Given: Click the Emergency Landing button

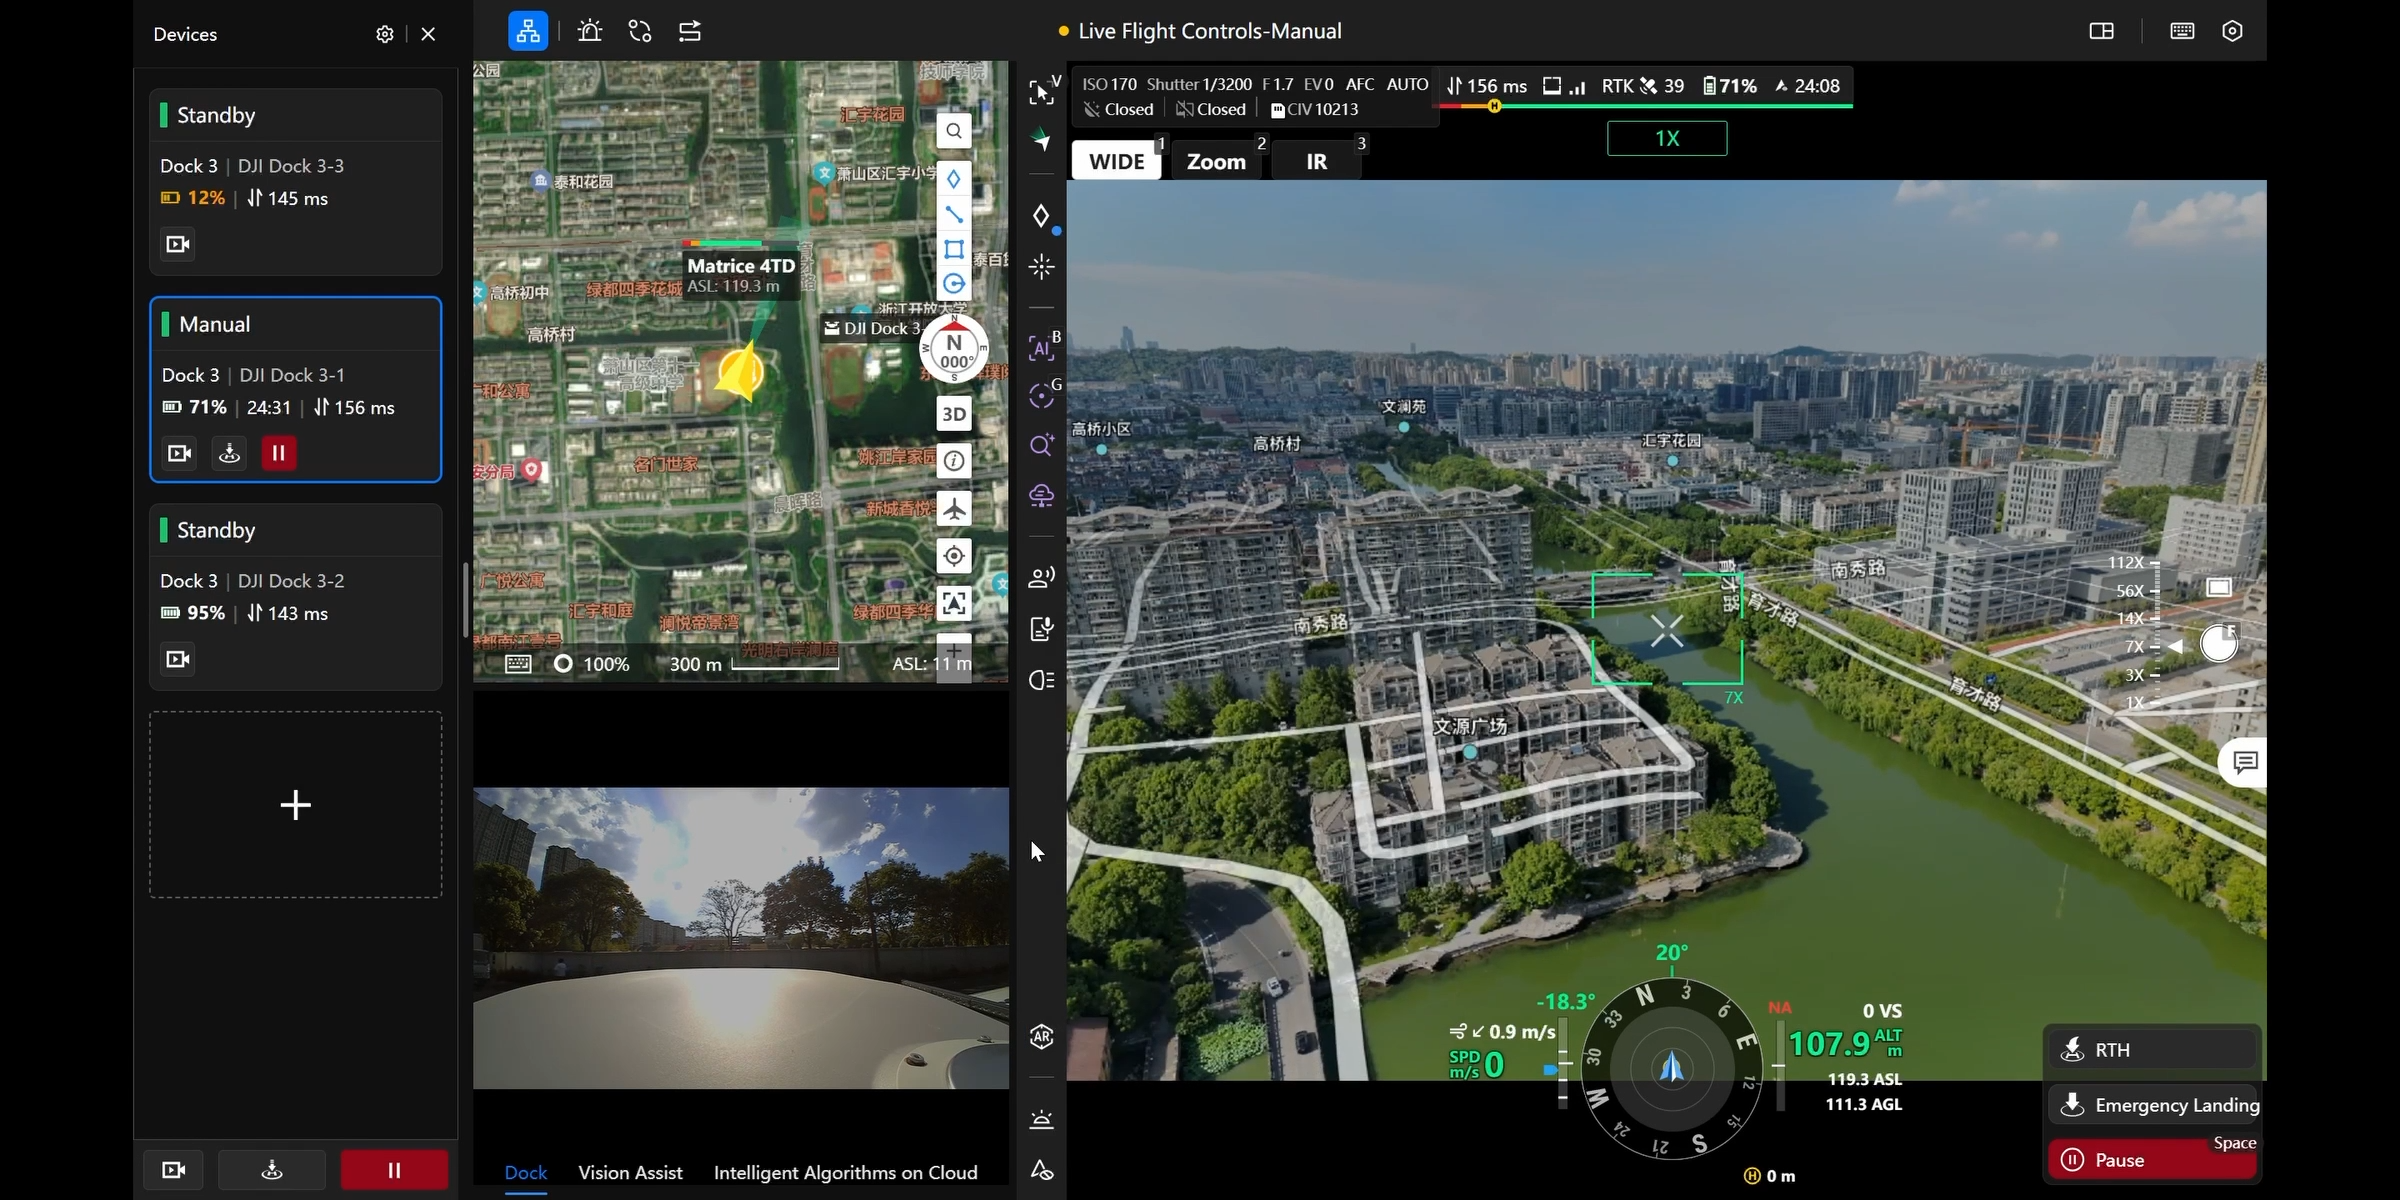Looking at the screenshot, I should [2154, 1105].
